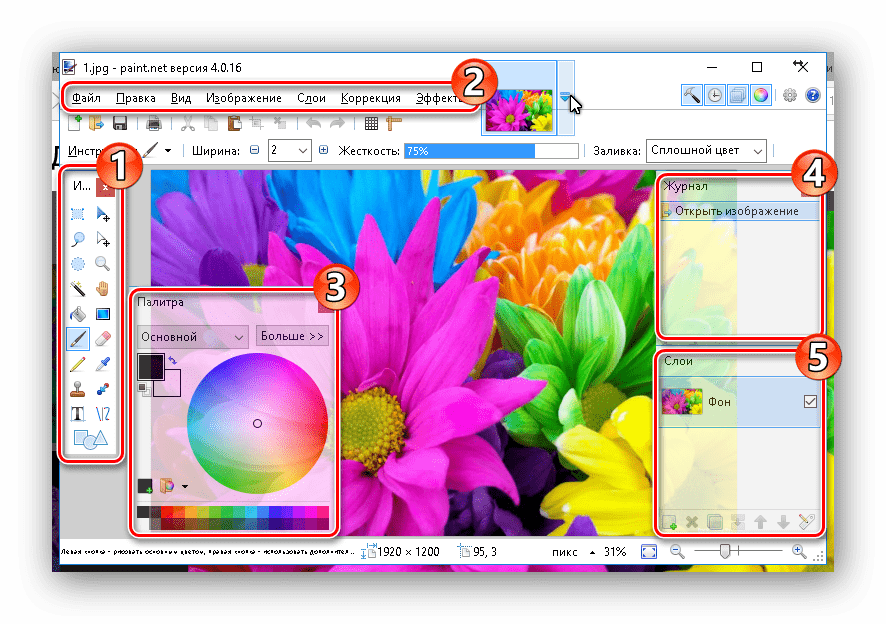Choose the Eraser tool

click(x=102, y=339)
